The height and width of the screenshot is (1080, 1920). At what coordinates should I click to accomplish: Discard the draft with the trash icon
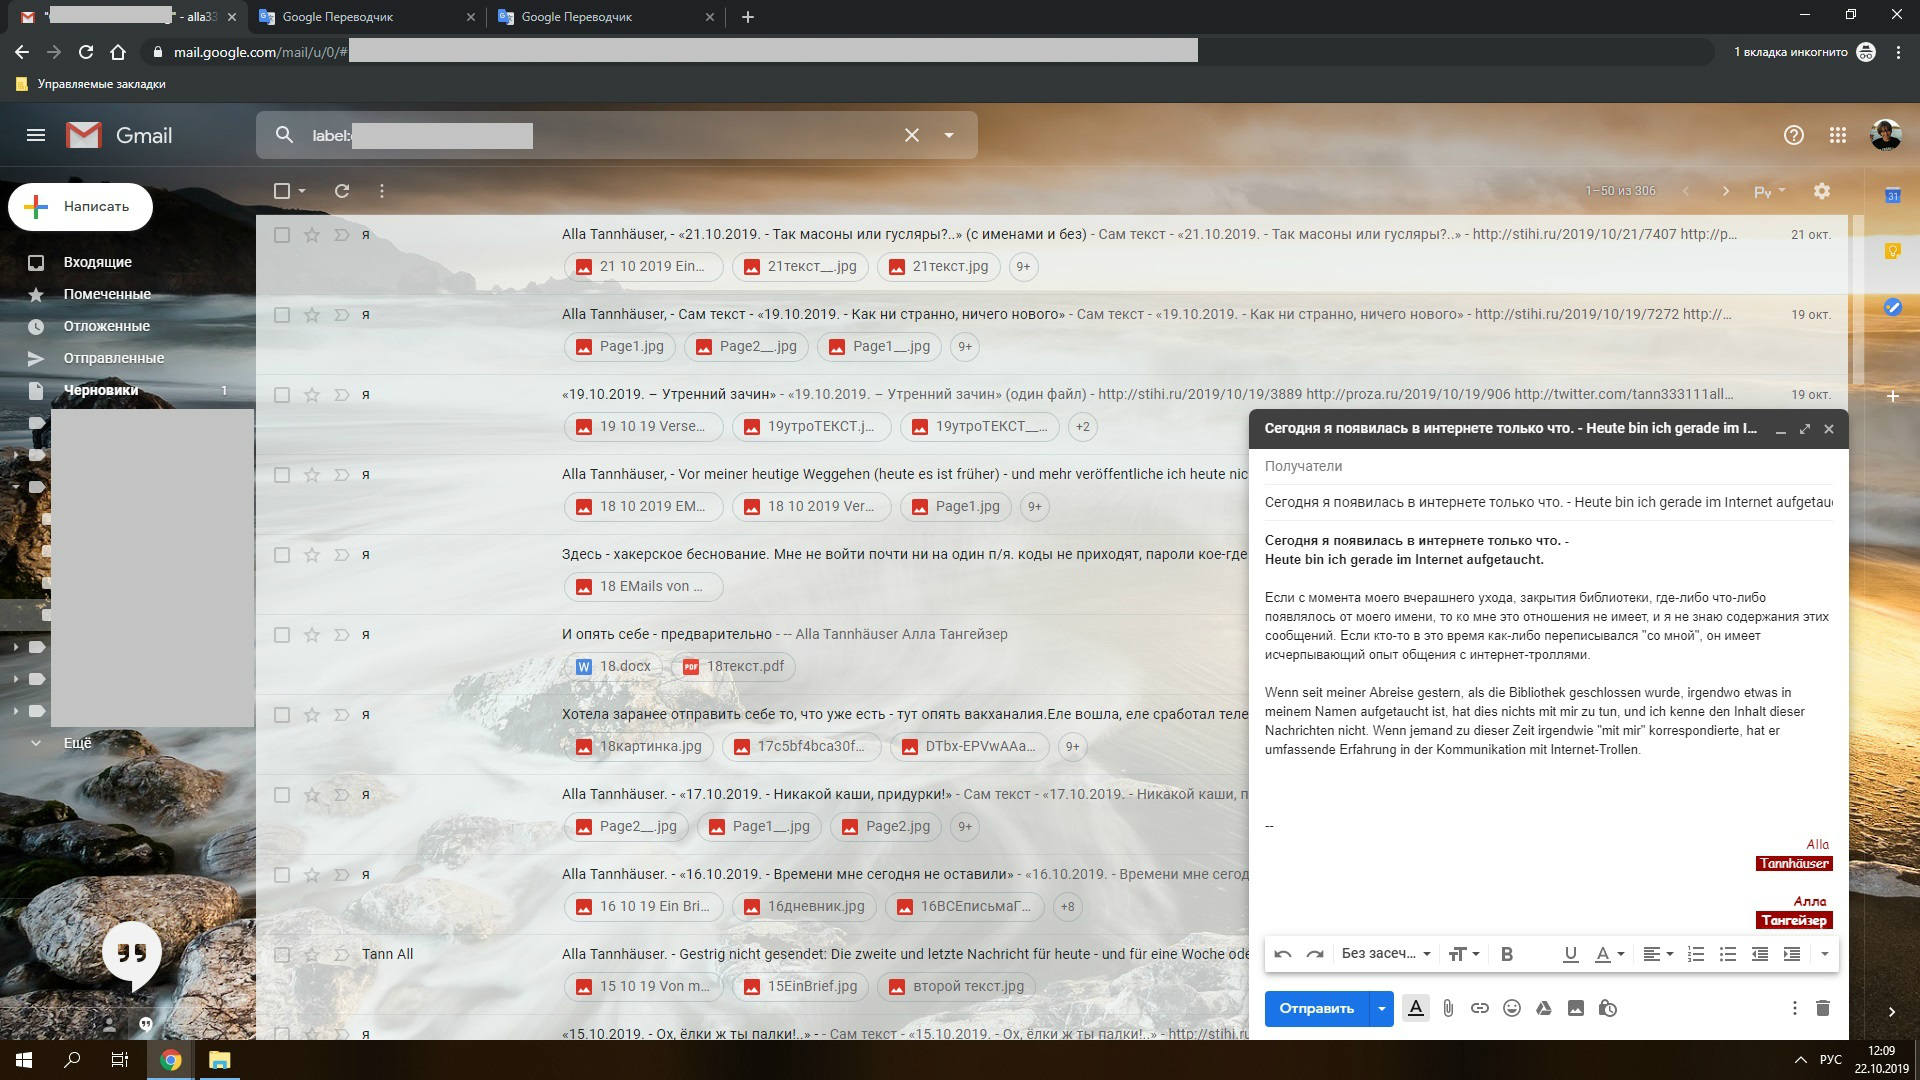pyautogui.click(x=1822, y=1008)
